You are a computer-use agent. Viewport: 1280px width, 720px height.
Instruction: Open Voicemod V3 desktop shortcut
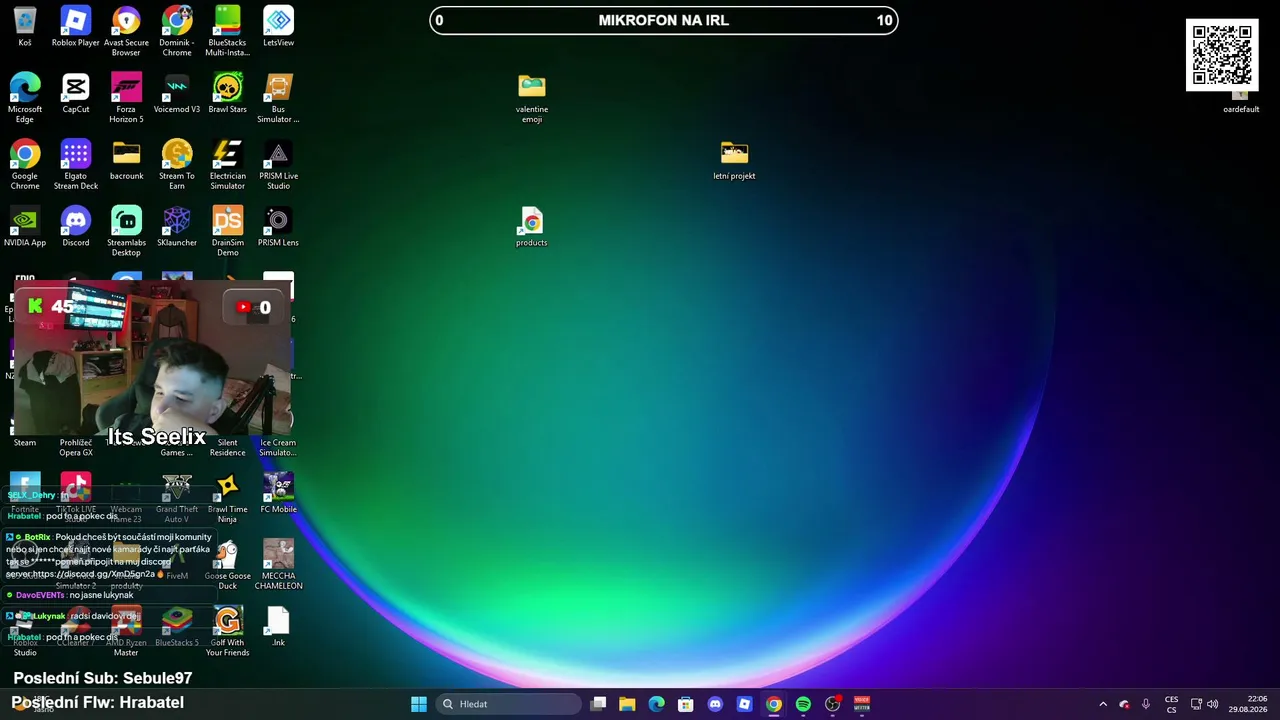[177, 94]
